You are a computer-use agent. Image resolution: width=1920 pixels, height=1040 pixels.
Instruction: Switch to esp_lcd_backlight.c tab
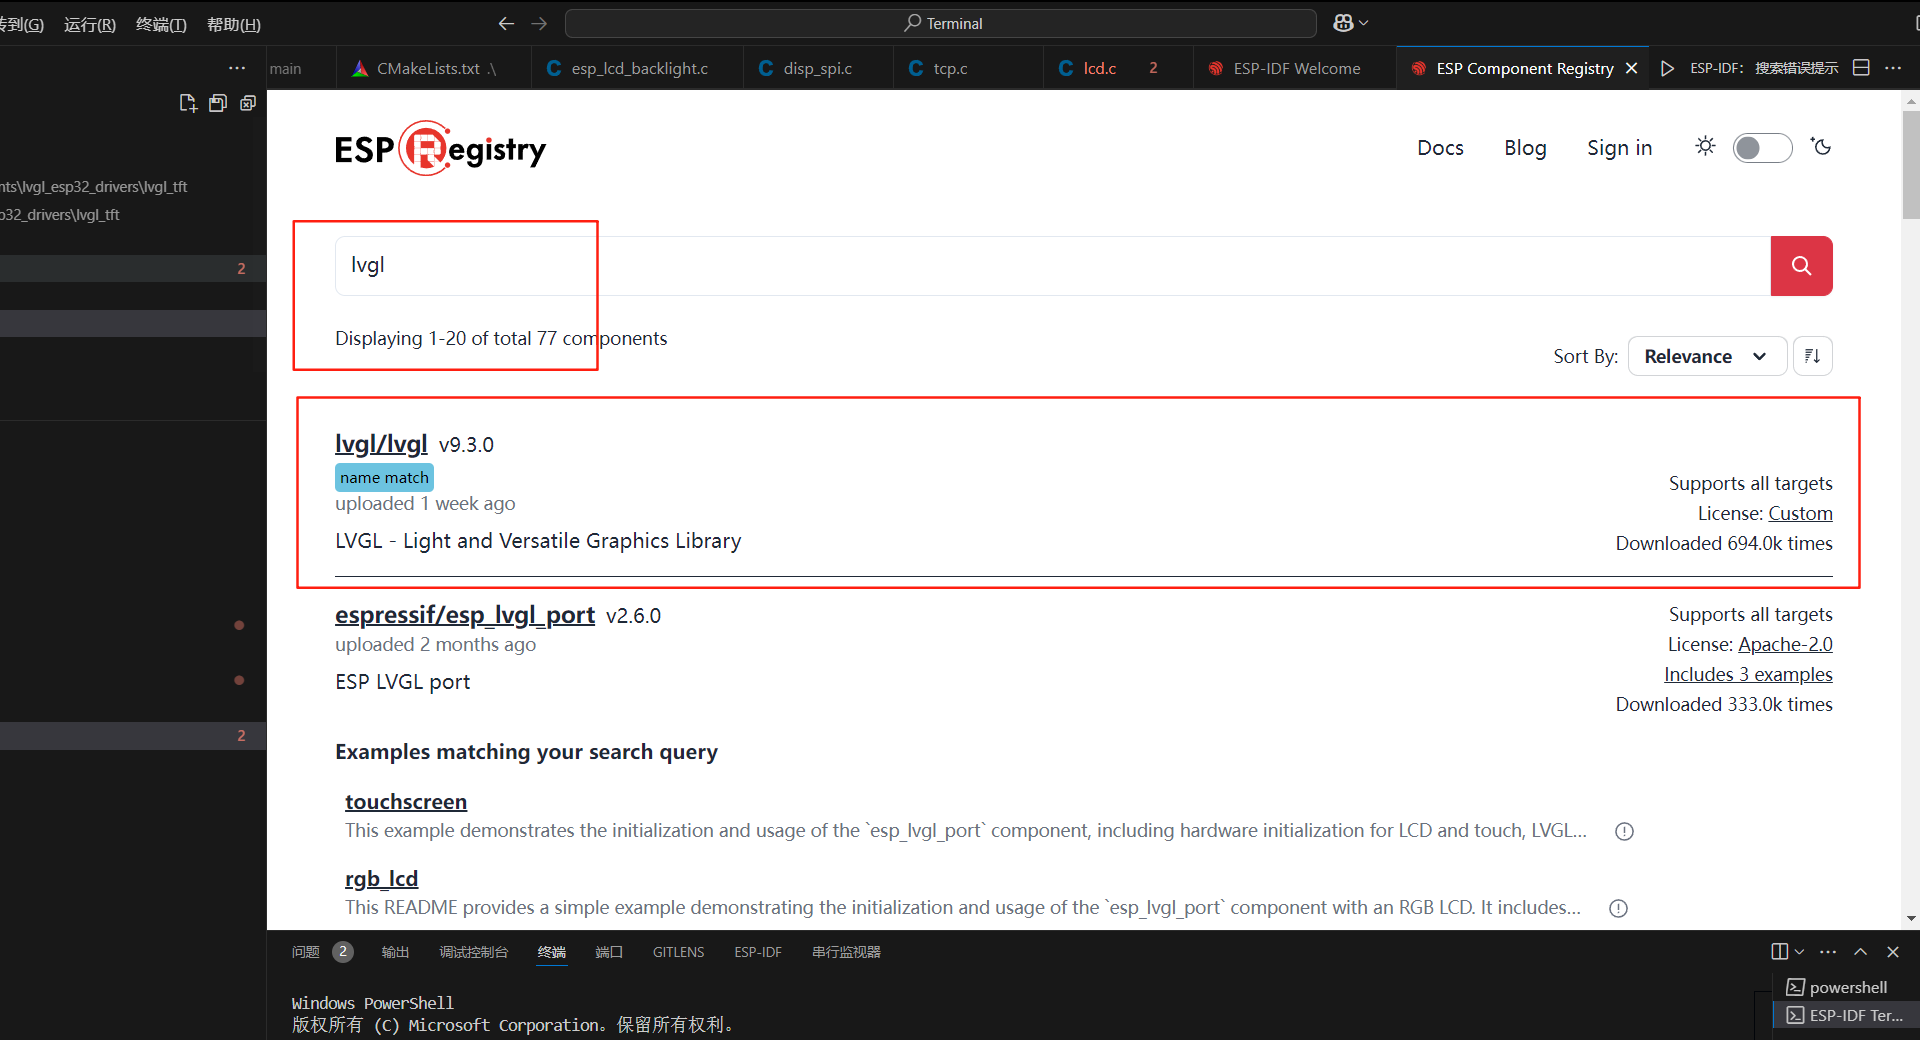click(x=637, y=68)
